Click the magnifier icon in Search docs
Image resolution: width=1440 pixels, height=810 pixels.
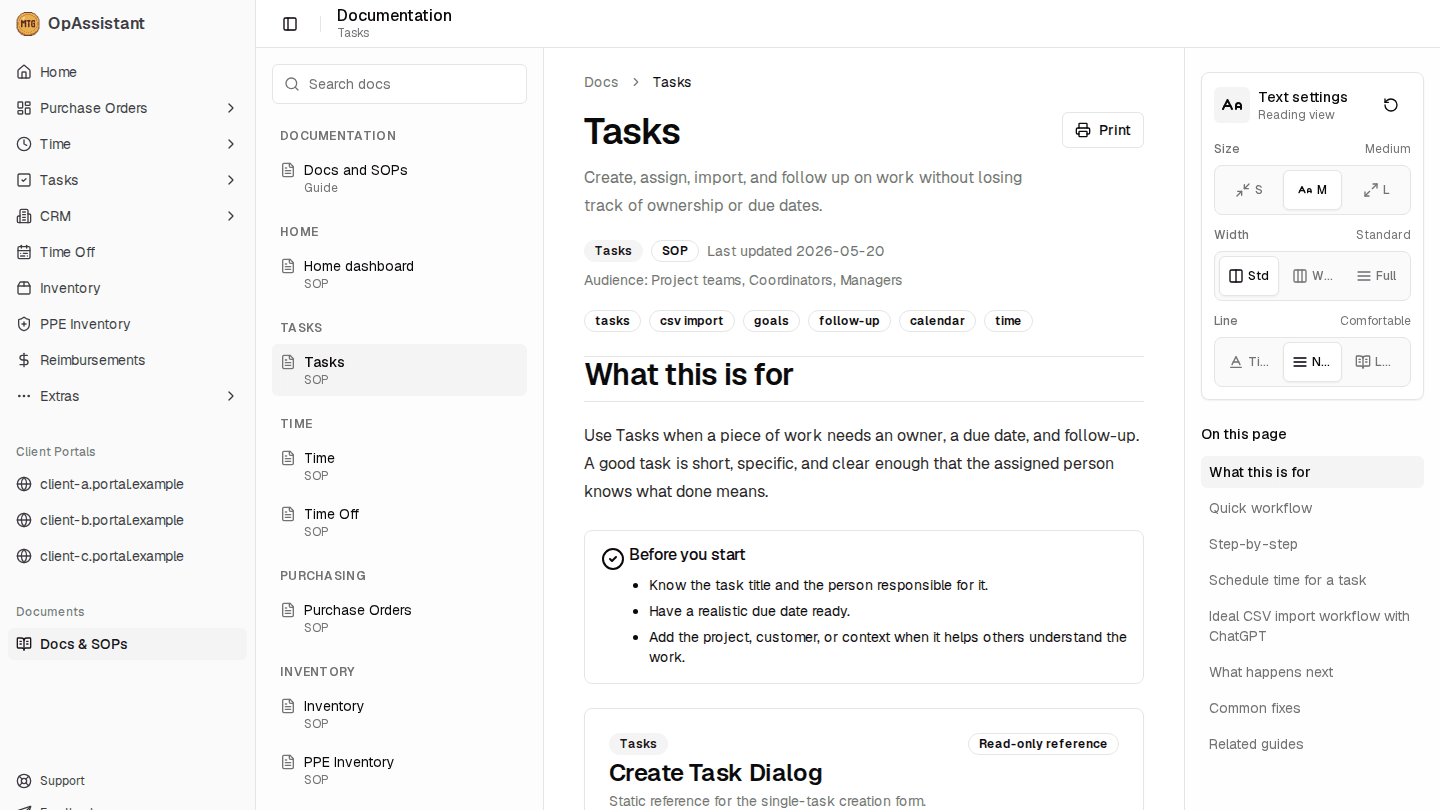(292, 84)
